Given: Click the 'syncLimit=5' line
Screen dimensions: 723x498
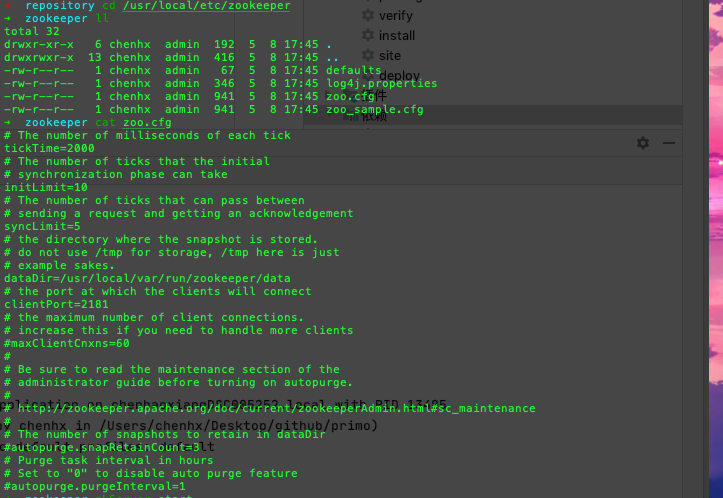Looking at the screenshot, I should click(42, 226).
